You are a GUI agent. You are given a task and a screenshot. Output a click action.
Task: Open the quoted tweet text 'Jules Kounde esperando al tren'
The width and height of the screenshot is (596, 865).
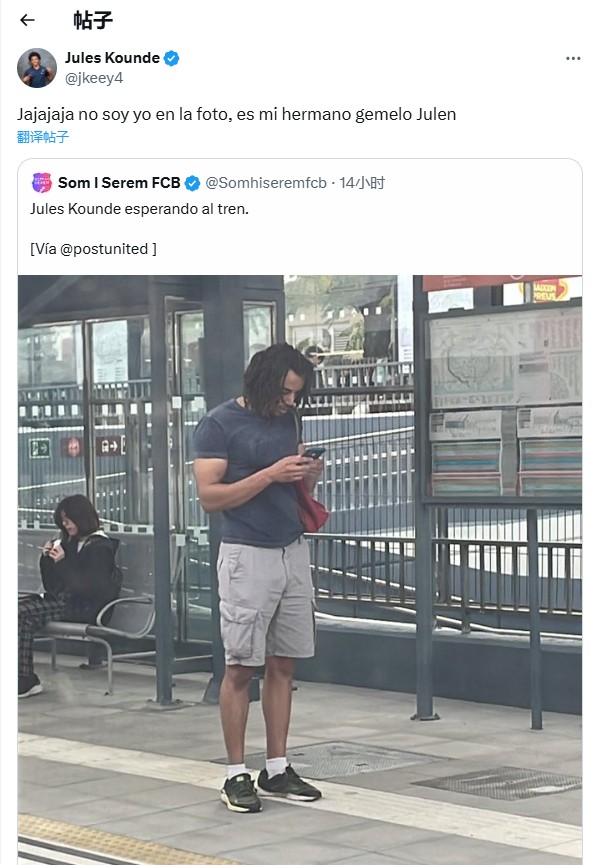click(x=139, y=209)
